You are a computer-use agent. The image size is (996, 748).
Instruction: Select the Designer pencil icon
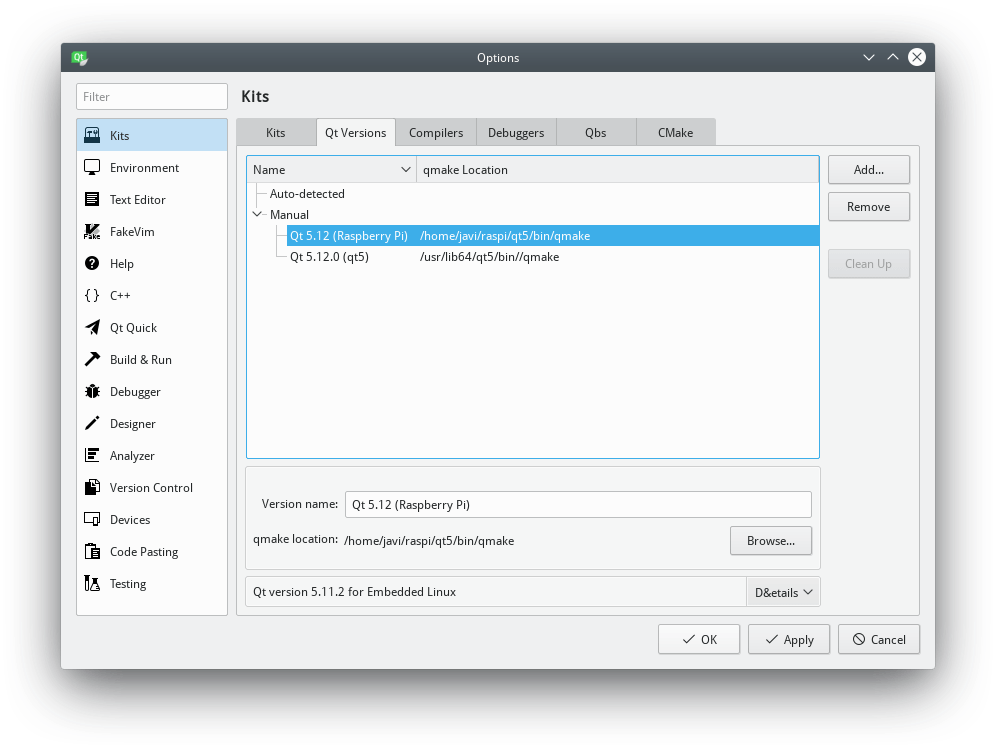pos(92,423)
